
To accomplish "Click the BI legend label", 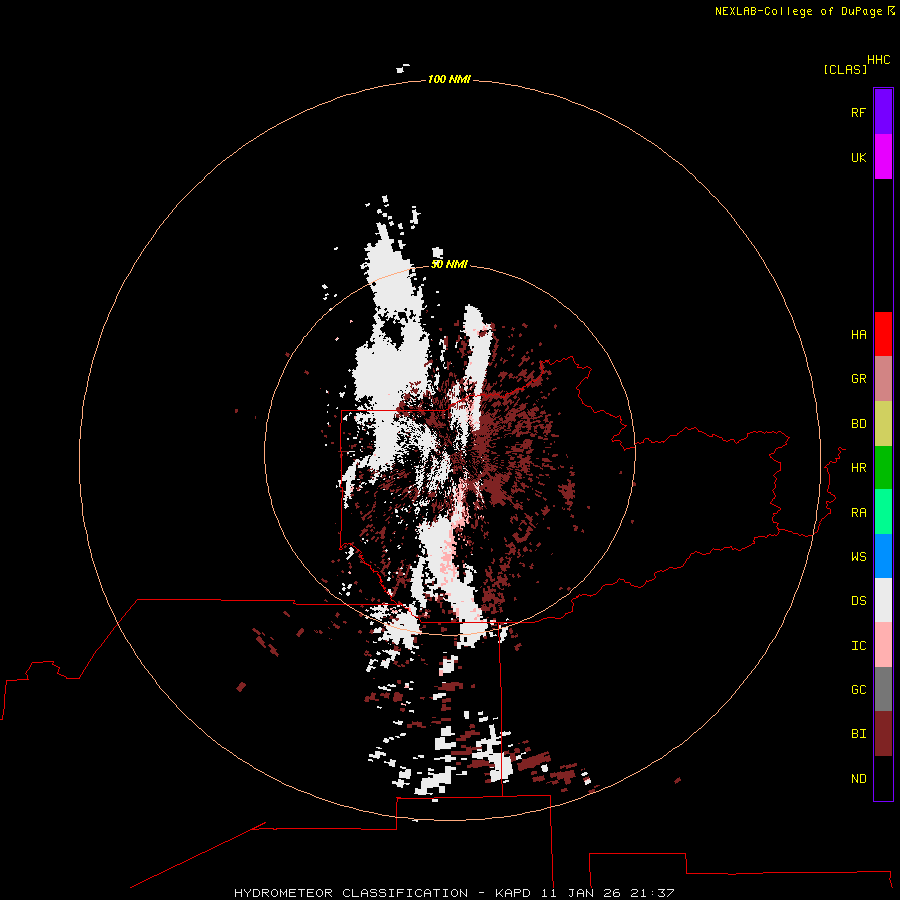I will [x=858, y=734].
